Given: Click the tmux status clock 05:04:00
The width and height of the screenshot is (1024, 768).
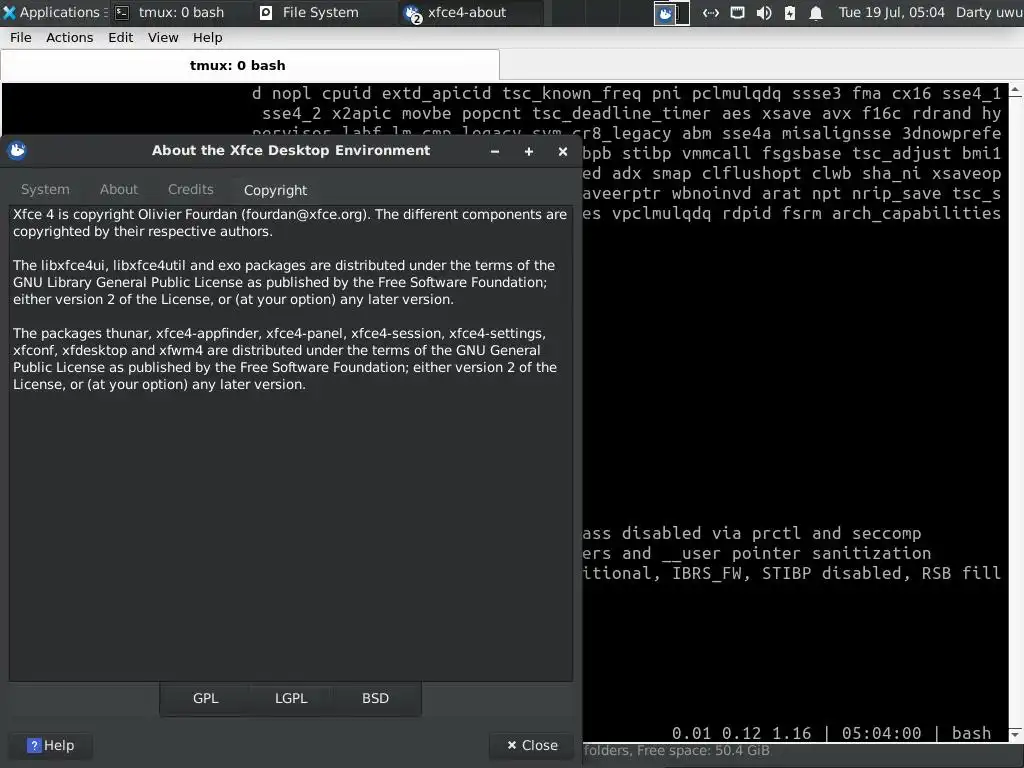Looking at the screenshot, I should coord(881,733).
